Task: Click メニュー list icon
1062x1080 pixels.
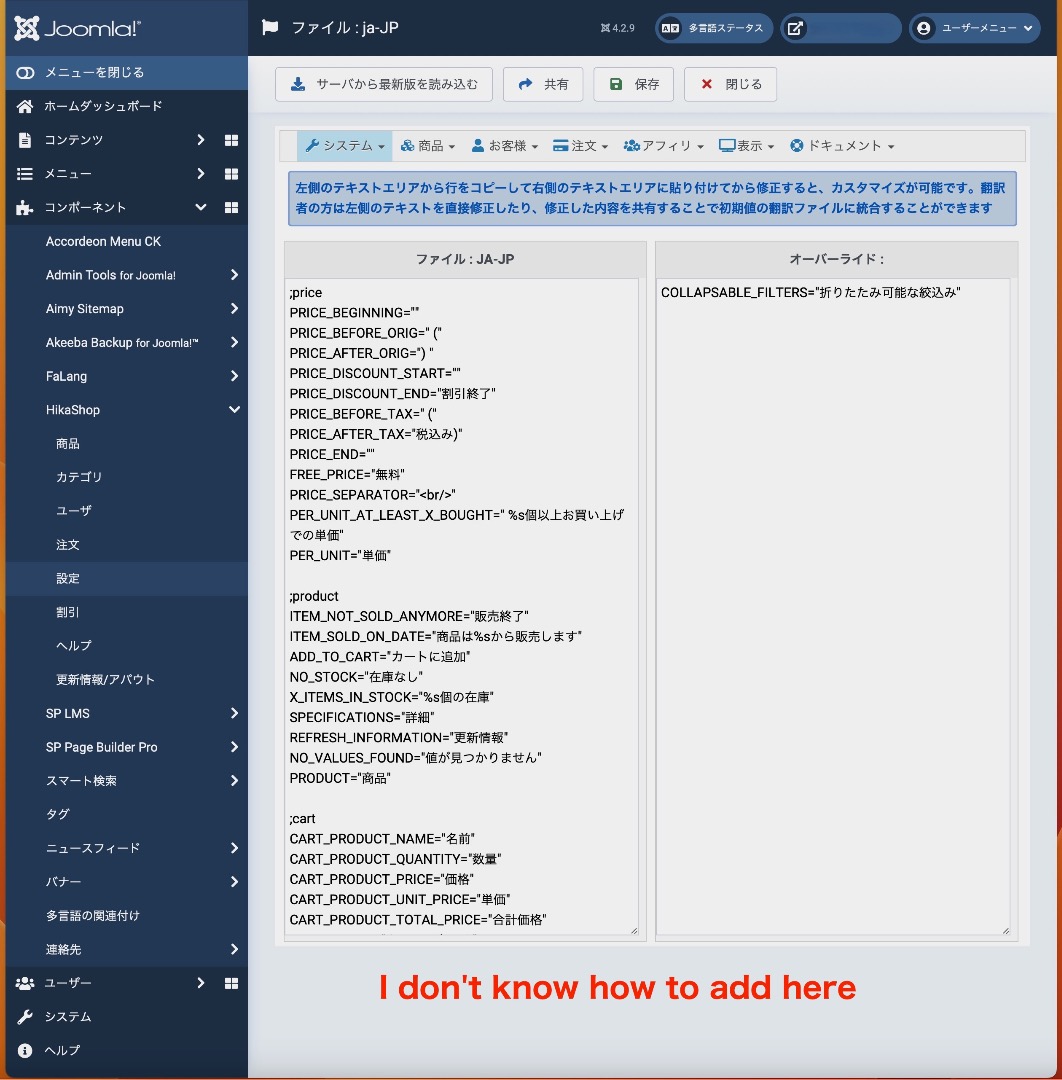Action: point(25,174)
